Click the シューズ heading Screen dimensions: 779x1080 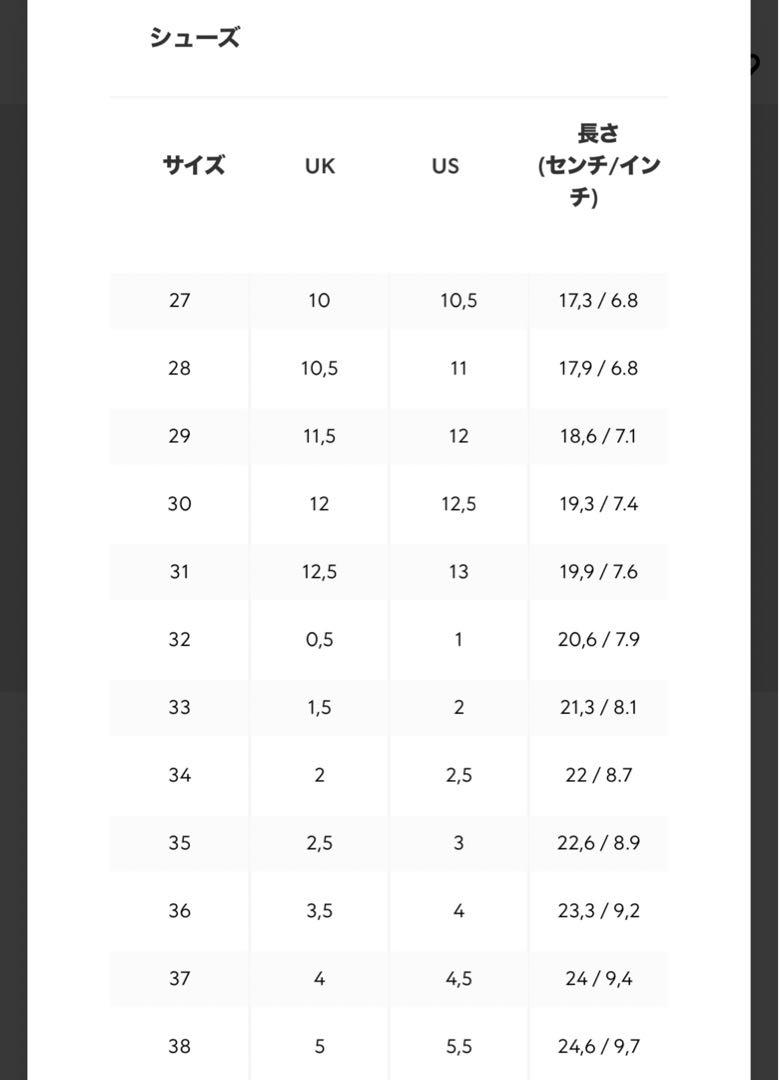click(194, 37)
